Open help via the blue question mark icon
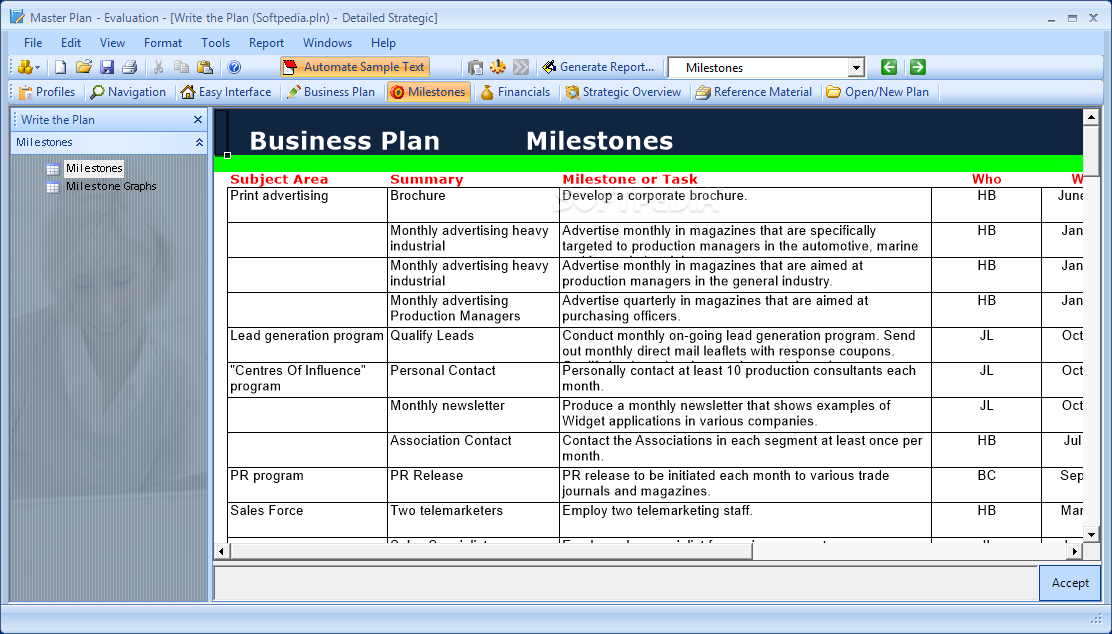Image resolution: width=1112 pixels, height=634 pixels. pyautogui.click(x=234, y=67)
